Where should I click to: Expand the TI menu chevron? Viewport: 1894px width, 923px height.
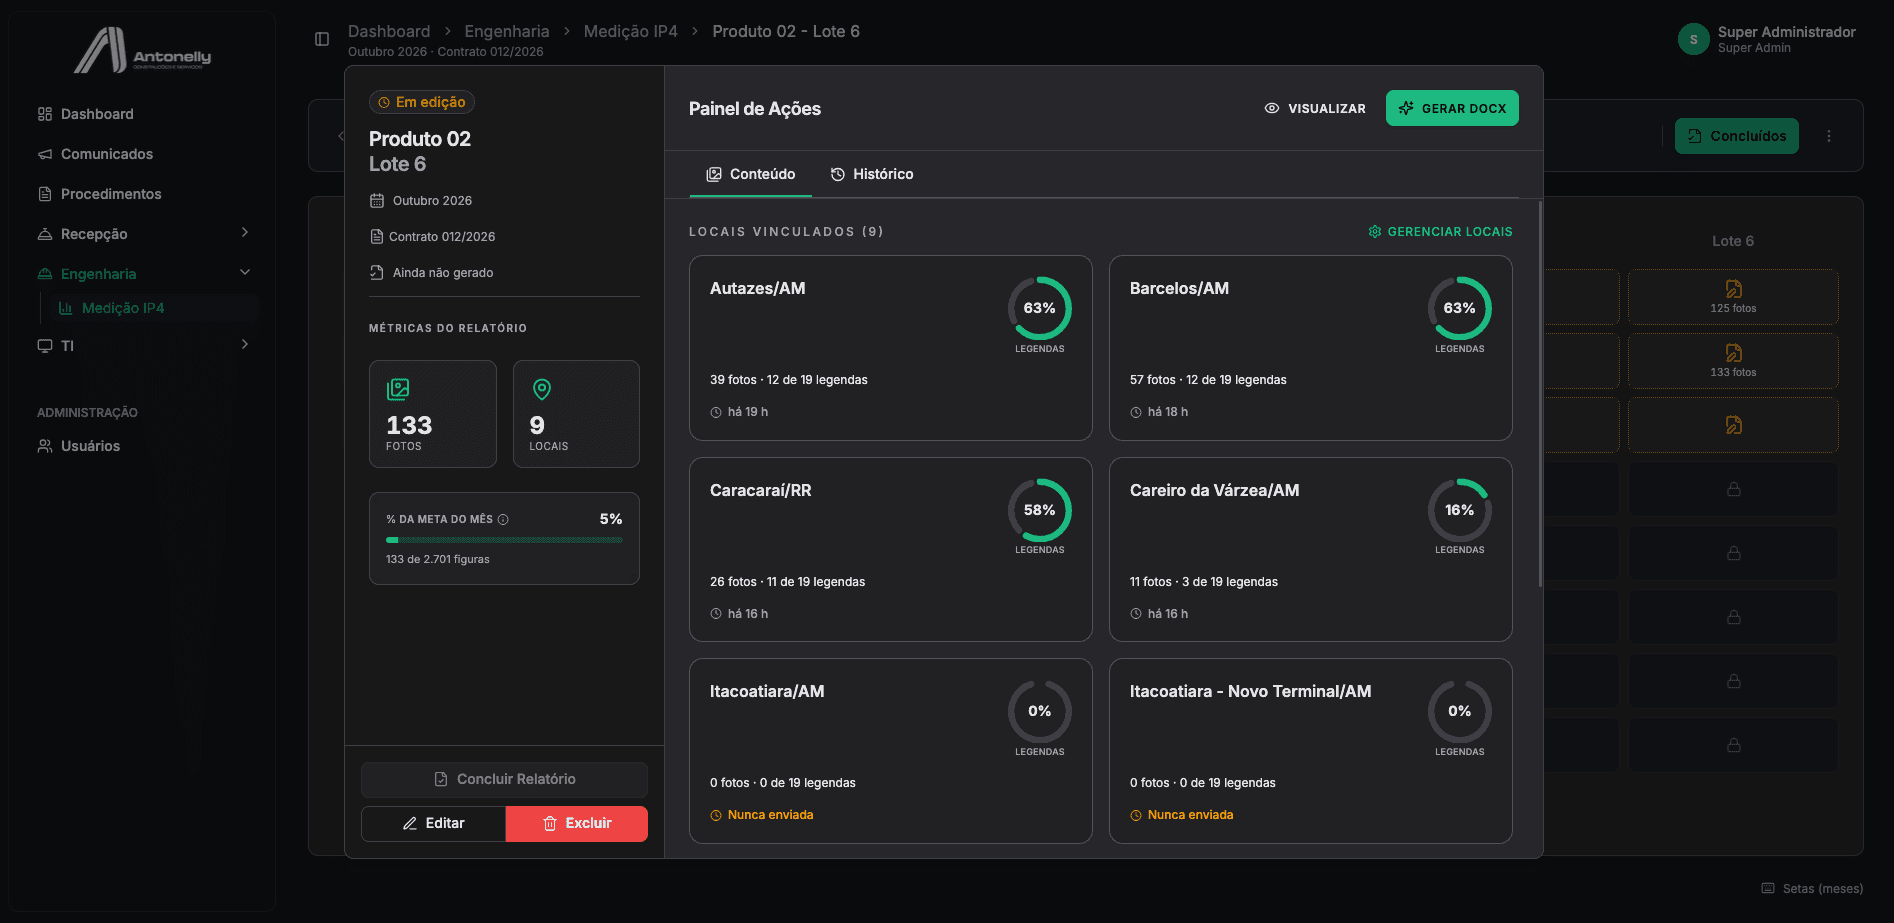245,345
